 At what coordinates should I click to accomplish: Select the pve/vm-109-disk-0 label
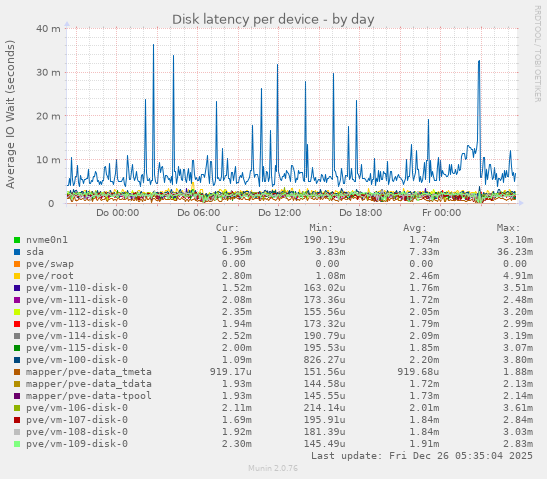point(77,444)
